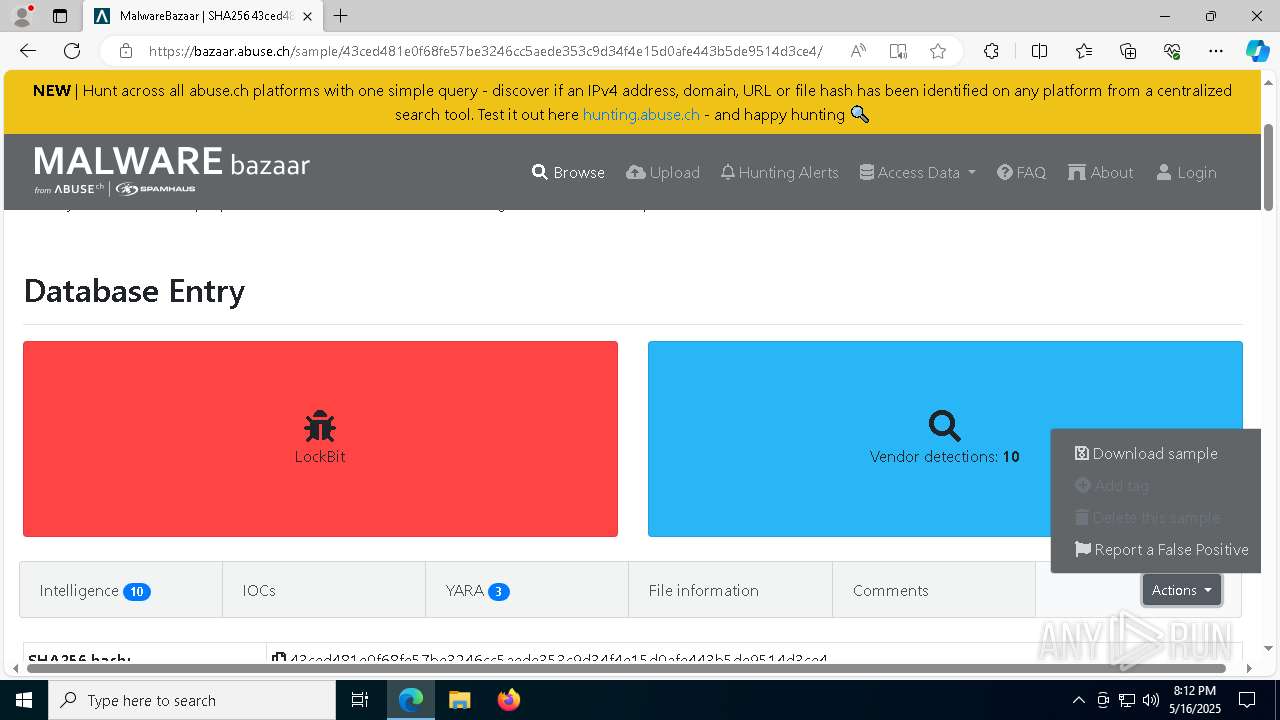Click the Login link
The height and width of the screenshot is (720, 1280).
click(1186, 172)
